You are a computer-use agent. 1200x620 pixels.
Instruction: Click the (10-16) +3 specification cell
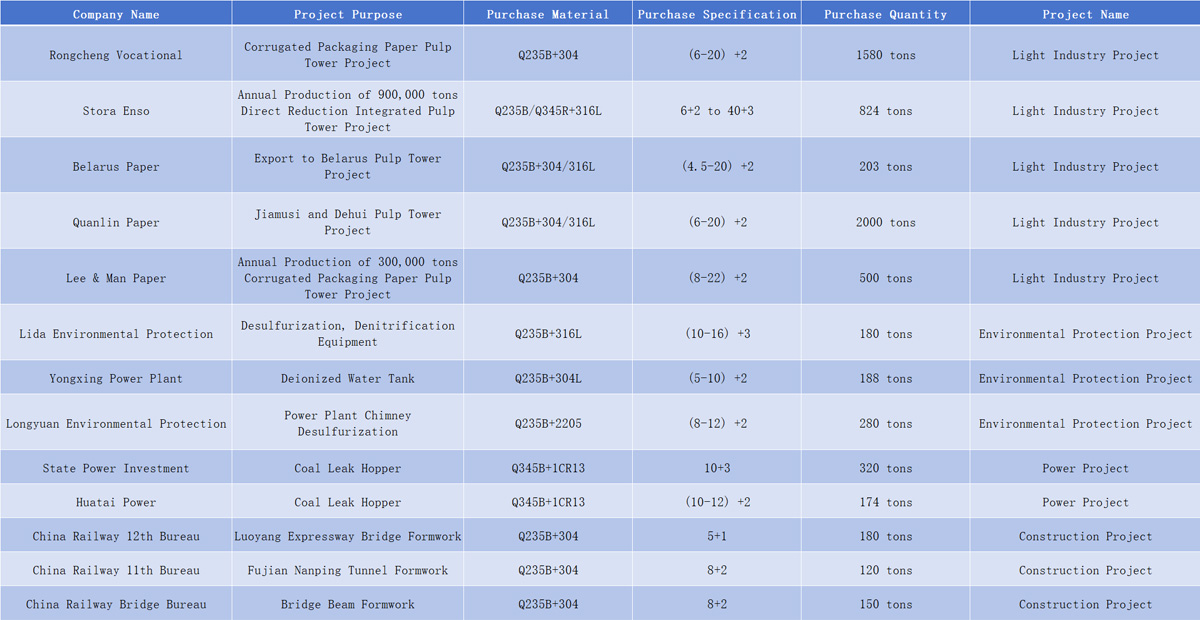click(x=717, y=334)
